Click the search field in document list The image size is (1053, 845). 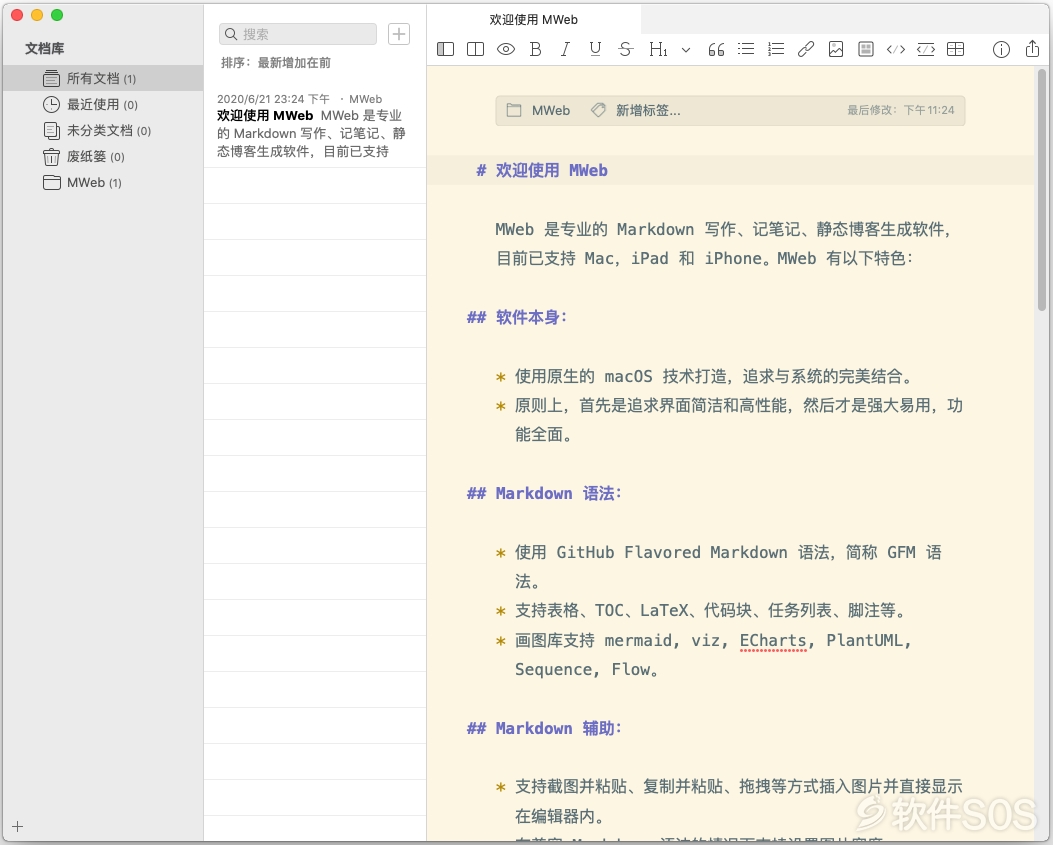pyautogui.click(x=298, y=34)
